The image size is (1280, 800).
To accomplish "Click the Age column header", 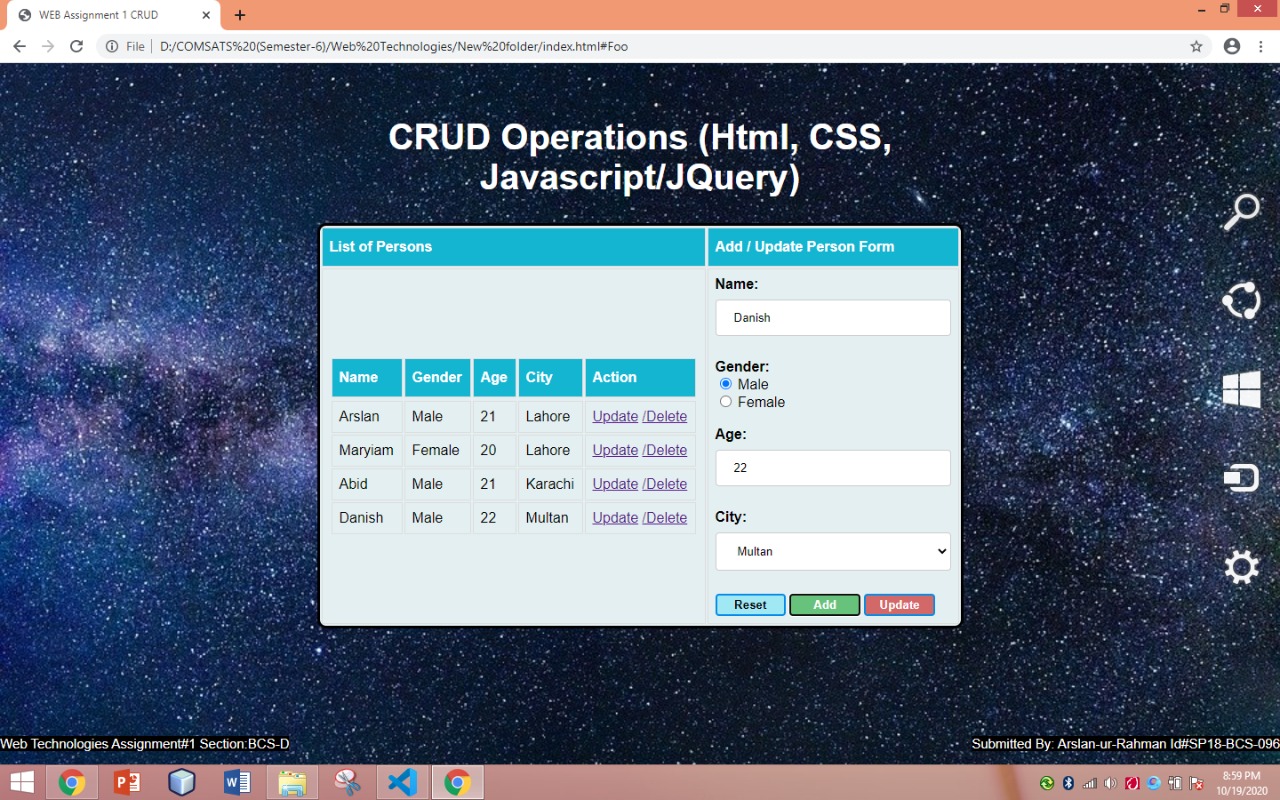I will click(x=494, y=378).
